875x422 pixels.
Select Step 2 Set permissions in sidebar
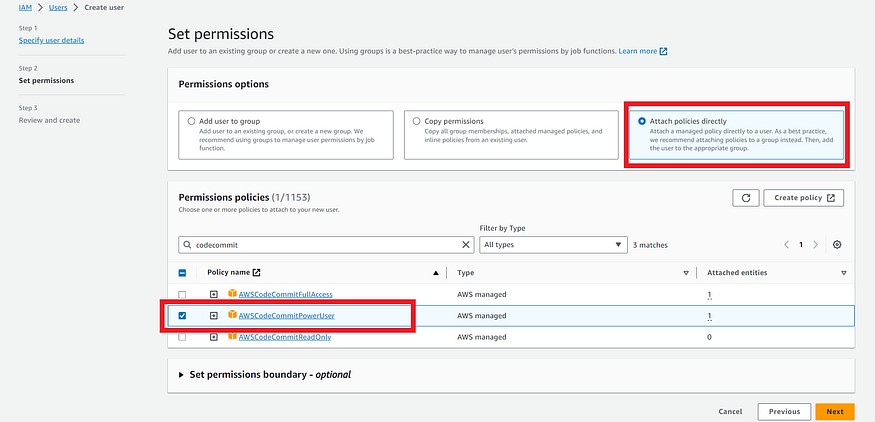coord(46,80)
